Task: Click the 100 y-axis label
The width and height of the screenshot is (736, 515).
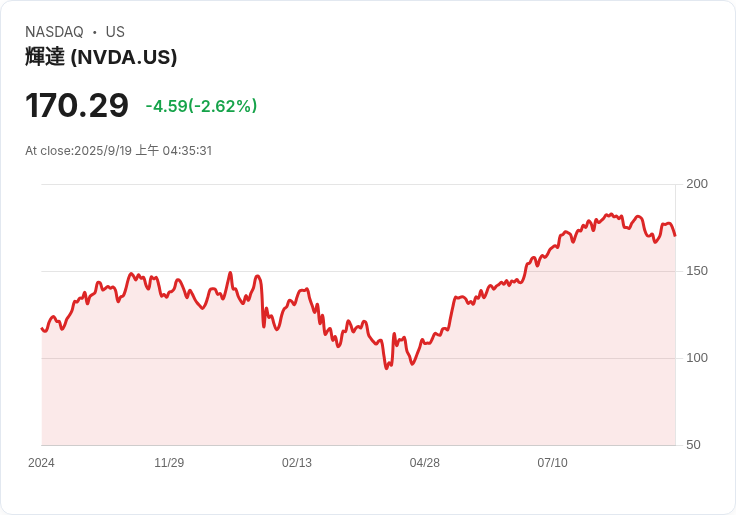Action: [697, 358]
